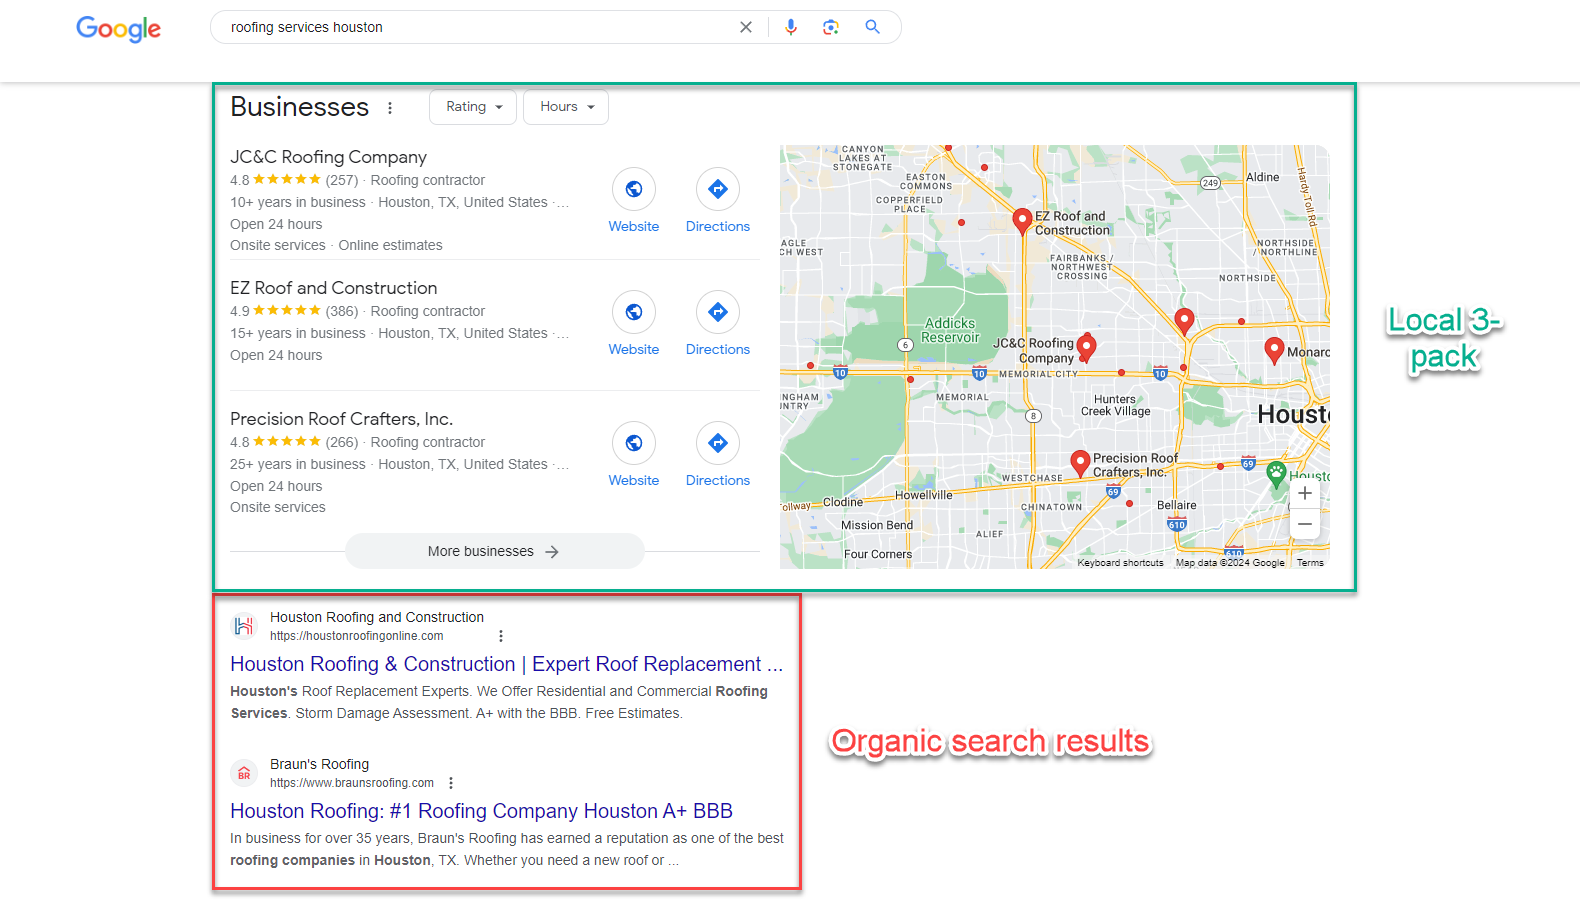Viewport: 1580px width, 901px height.
Task: Click the Braun's Roofing favicon
Action: click(244, 773)
